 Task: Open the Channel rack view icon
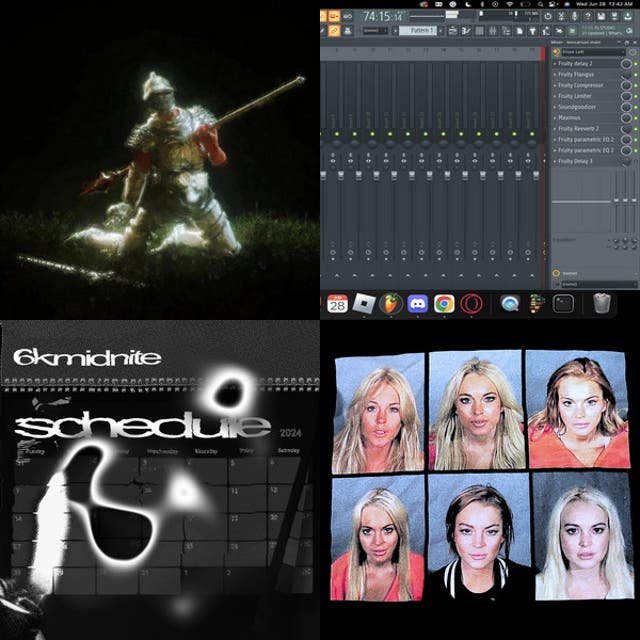pyautogui.click(x=480, y=31)
